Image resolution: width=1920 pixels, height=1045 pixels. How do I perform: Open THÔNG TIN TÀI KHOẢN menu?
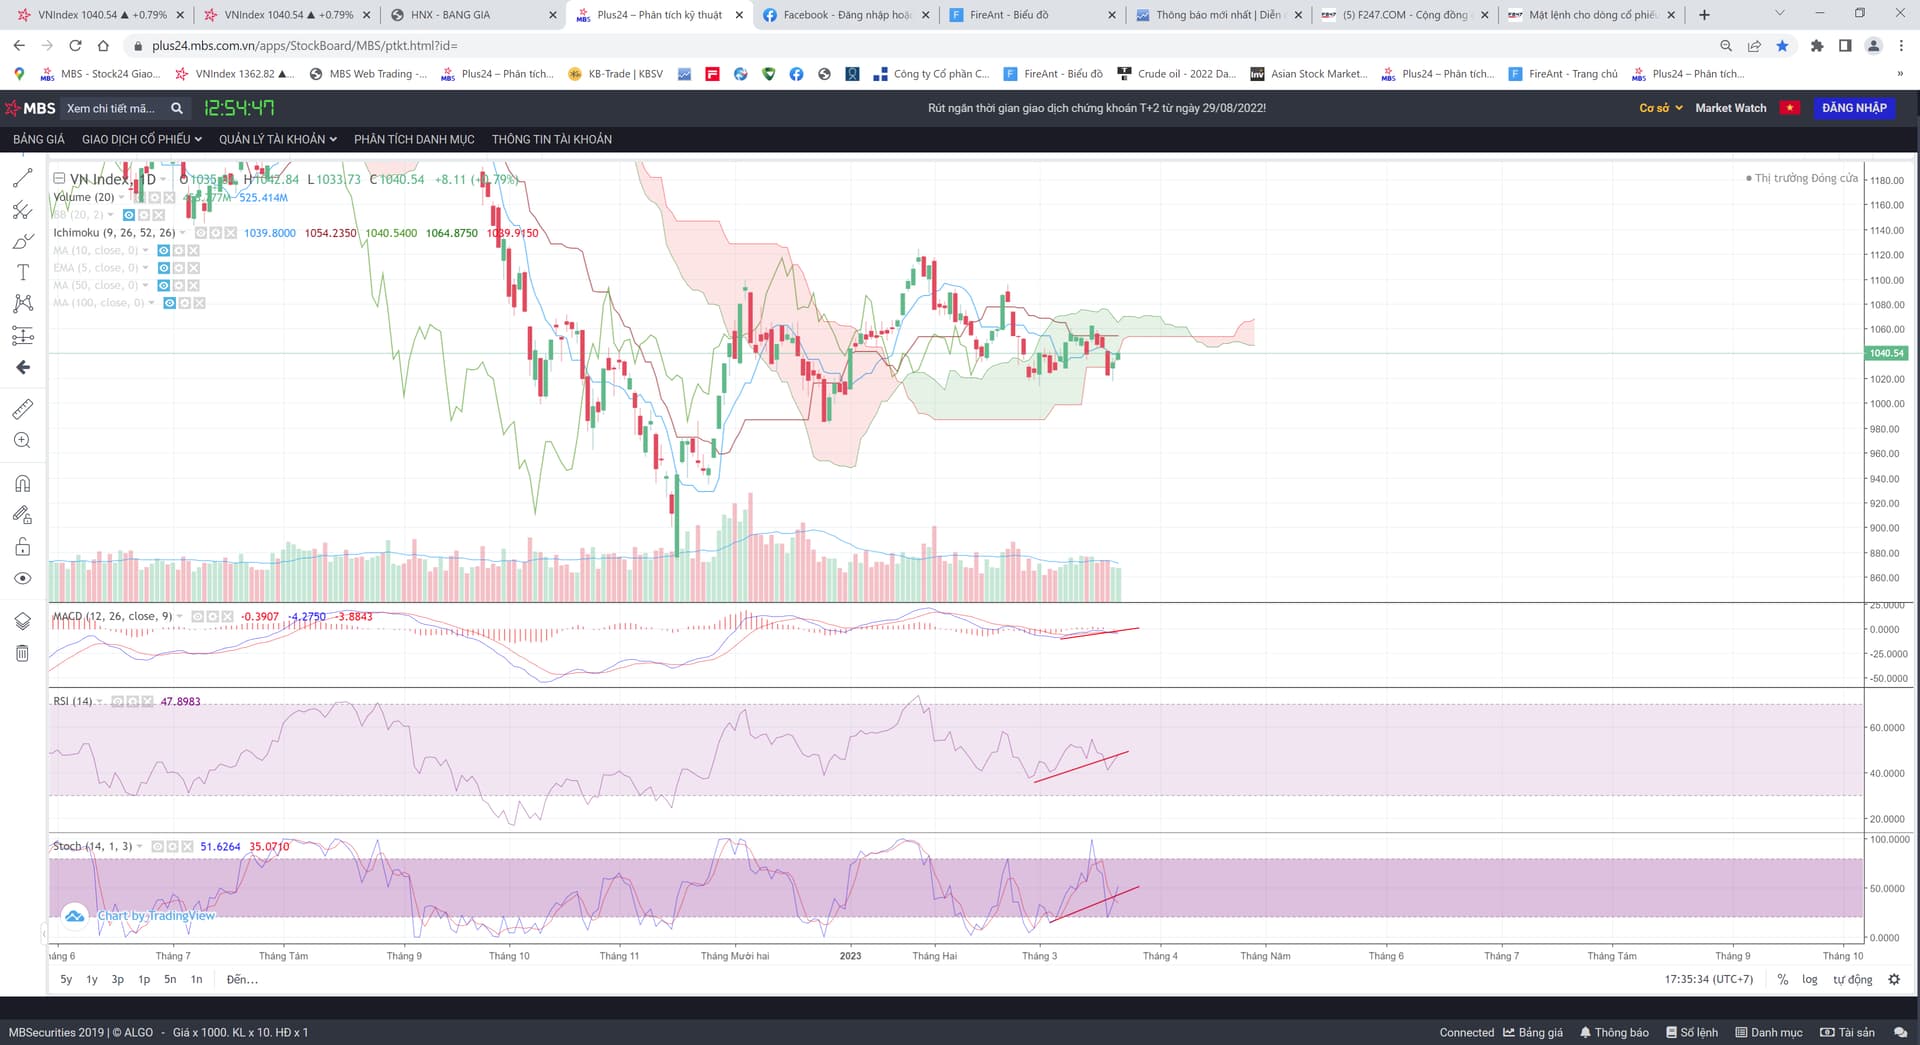click(x=552, y=139)
